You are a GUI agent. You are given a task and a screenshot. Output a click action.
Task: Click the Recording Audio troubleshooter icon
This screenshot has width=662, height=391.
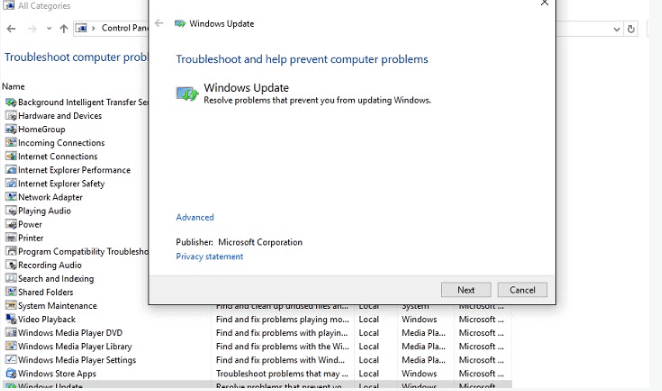[11, 265]
